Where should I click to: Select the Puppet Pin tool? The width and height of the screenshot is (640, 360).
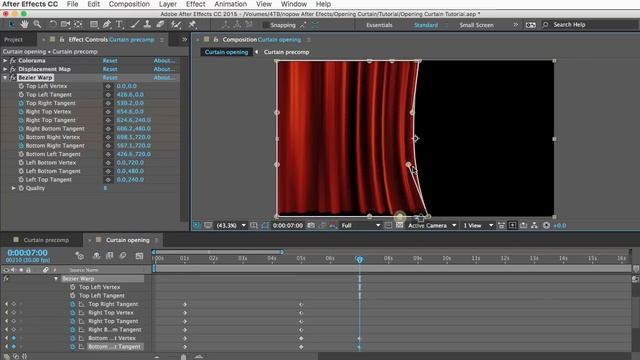(192, 24)
